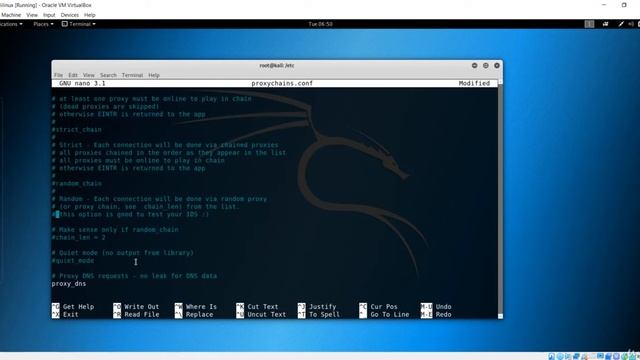The width and height of the screenshot is (640, 360).
Task: Click the Uncut Text shortcut label
Action: [267, 314]
